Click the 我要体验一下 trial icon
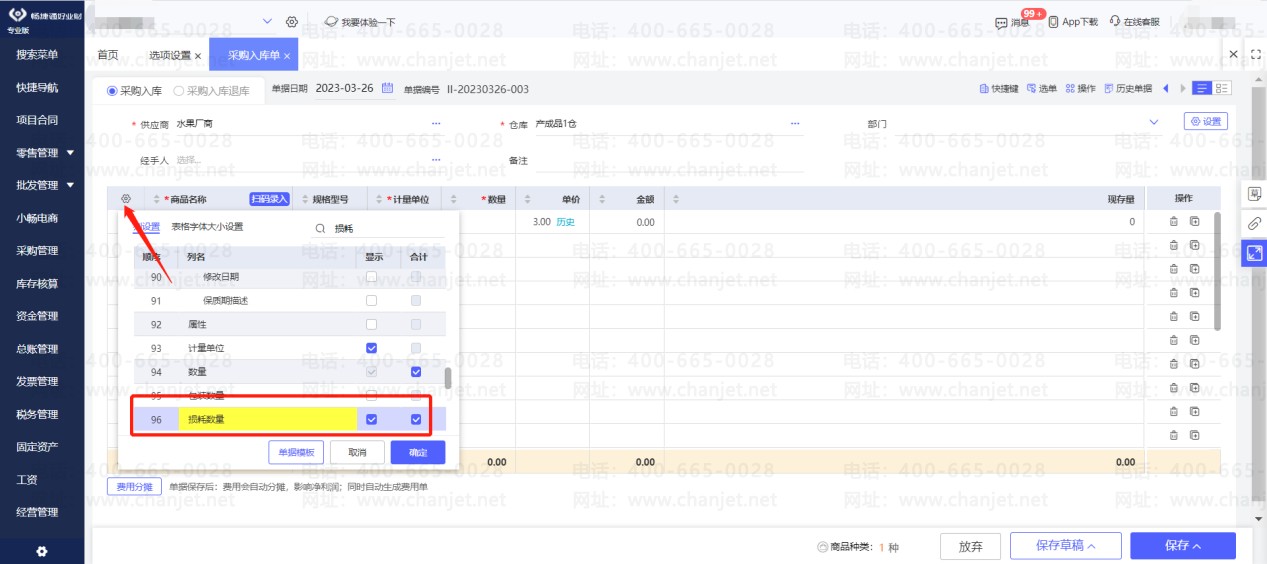Screen dimensions: 1267x564 pyautogui.click(x=331, y=21)
